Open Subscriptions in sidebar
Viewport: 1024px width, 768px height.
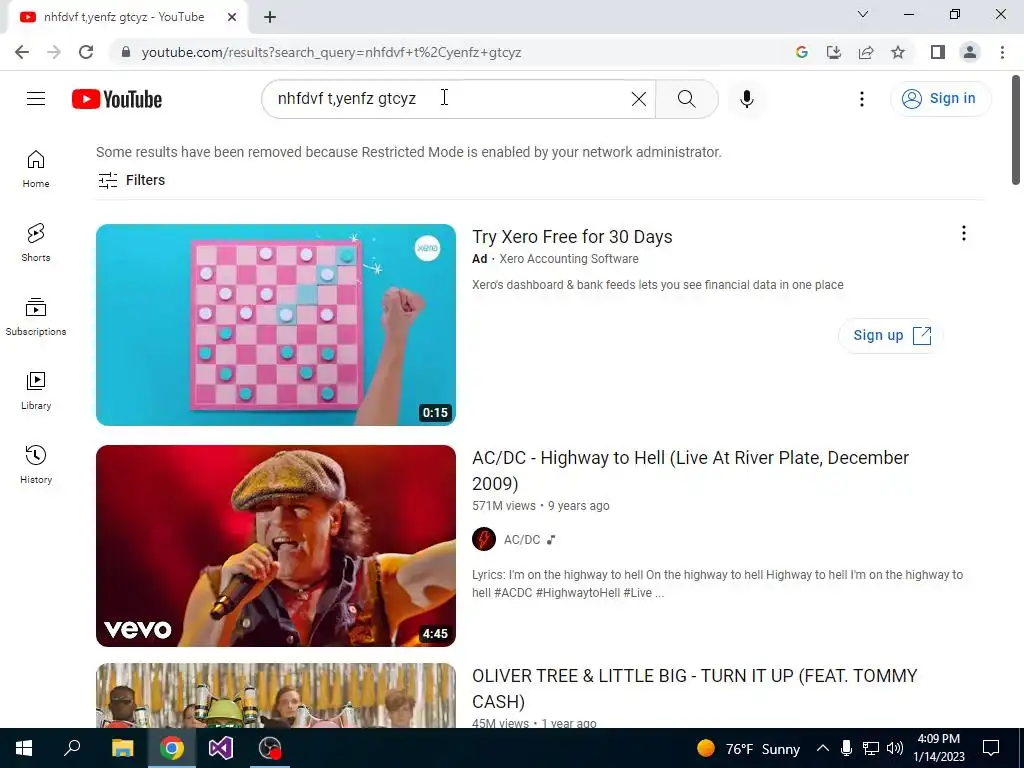coord(36,317)
